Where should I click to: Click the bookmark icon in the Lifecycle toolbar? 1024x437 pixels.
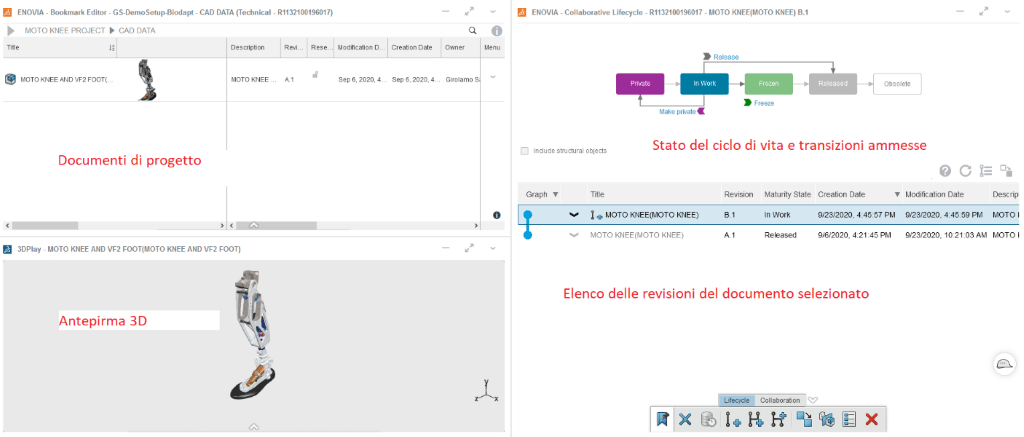click(x=663, y=419)
